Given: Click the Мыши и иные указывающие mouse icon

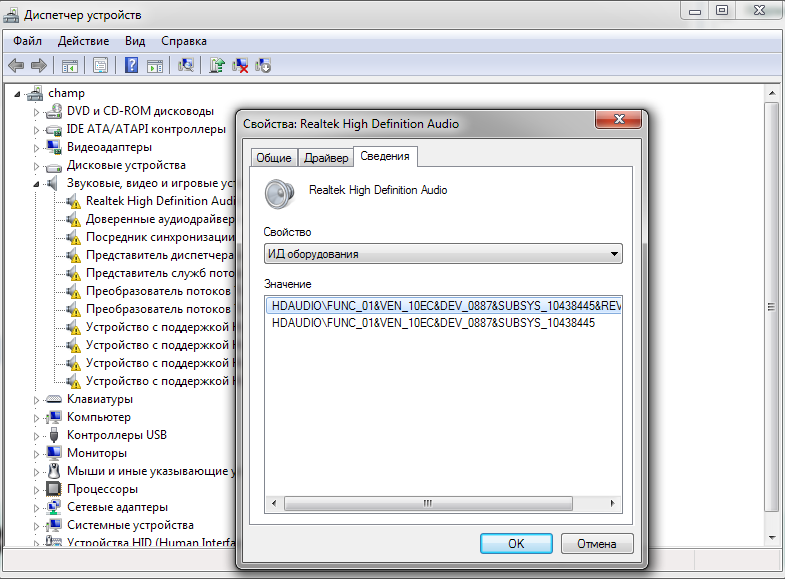Looking at the screenshot, I should (54, 471).
